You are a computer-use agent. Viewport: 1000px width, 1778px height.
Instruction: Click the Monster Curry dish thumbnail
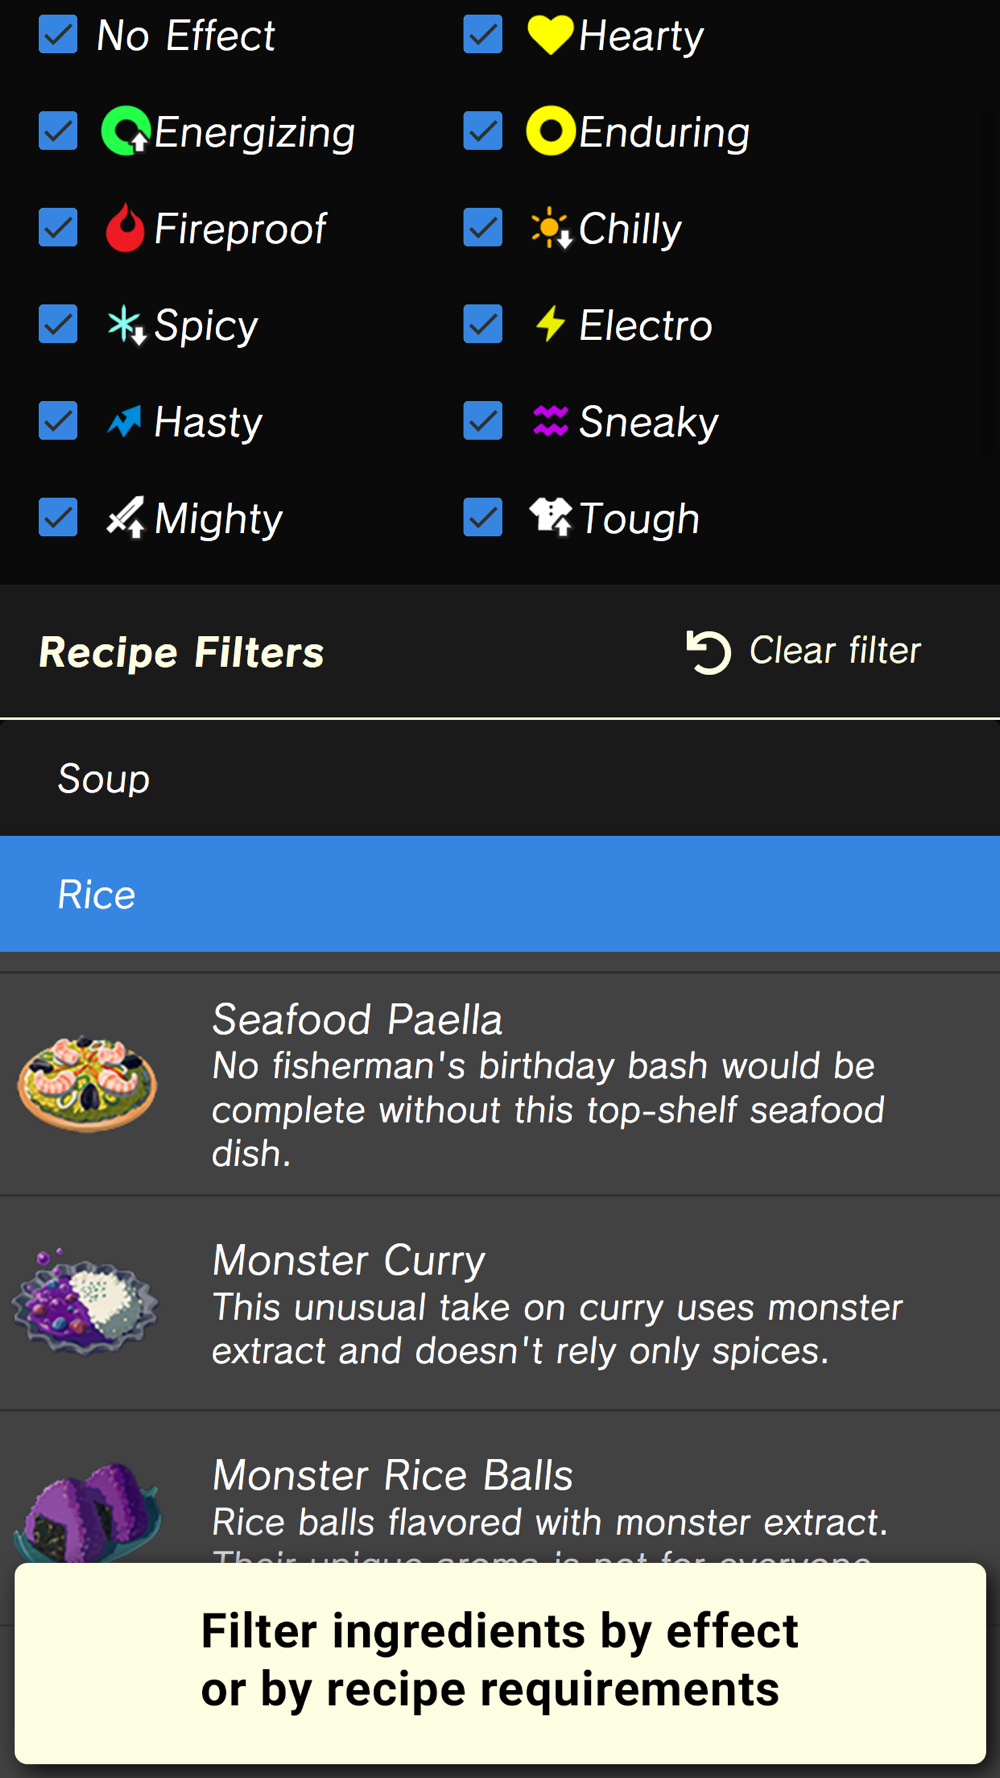(x=86, y=1303)
